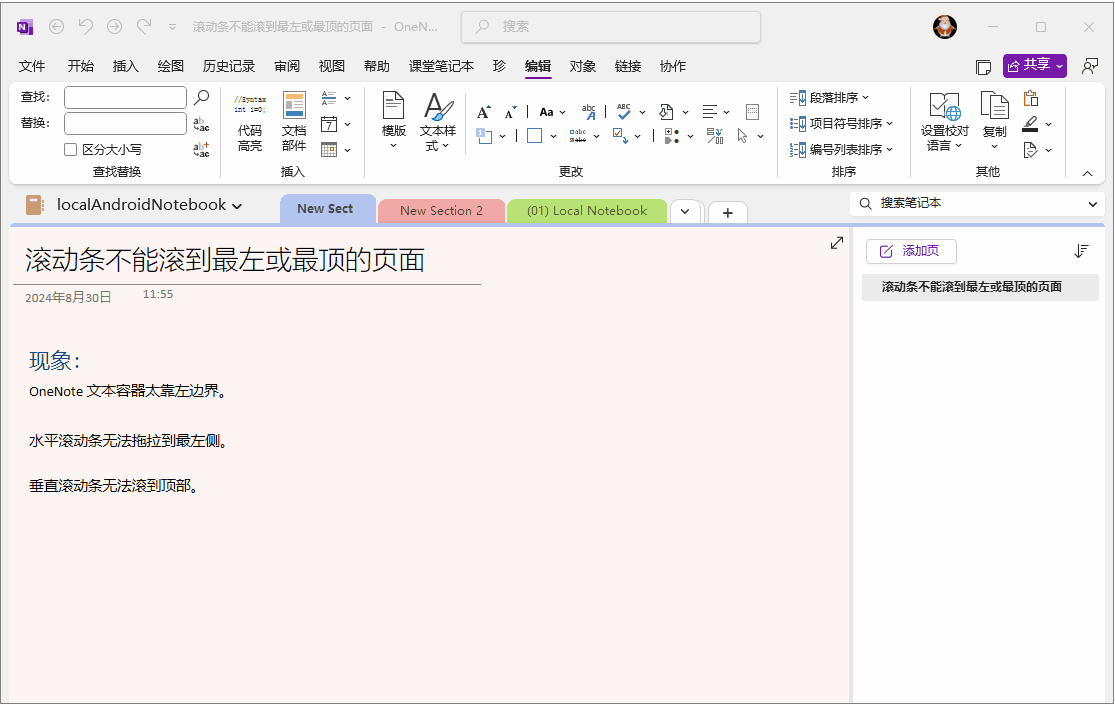
Task: Open 代码高亮 code highlight tool
Action: 250,122
